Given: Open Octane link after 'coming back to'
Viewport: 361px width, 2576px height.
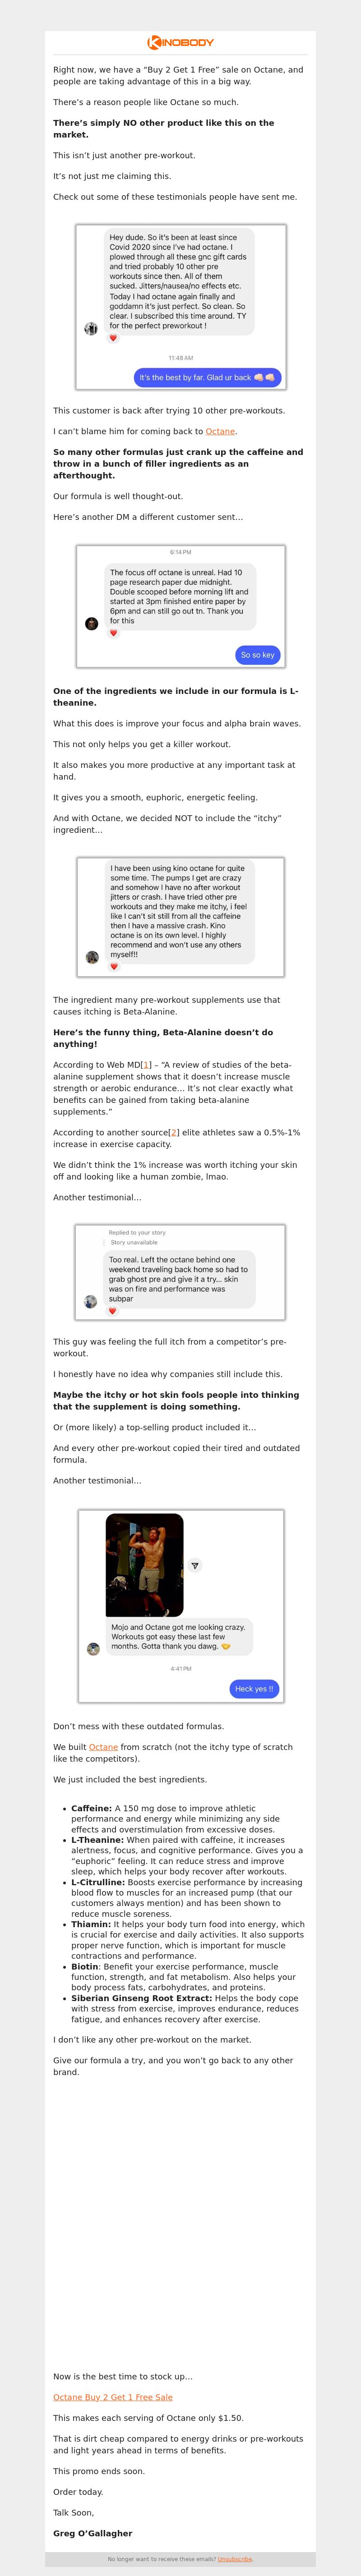Looking at the screenshot, I should click(x=220, y=431).
